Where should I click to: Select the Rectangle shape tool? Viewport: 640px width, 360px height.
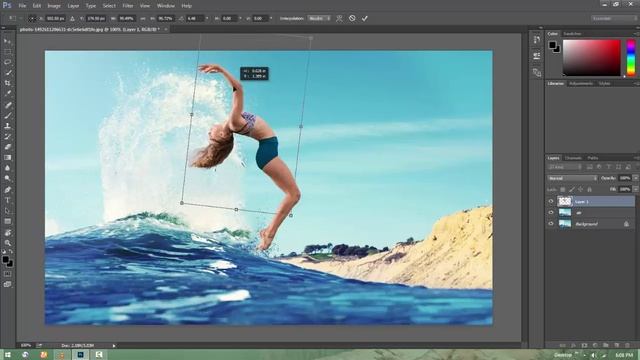tap(7, 222)
